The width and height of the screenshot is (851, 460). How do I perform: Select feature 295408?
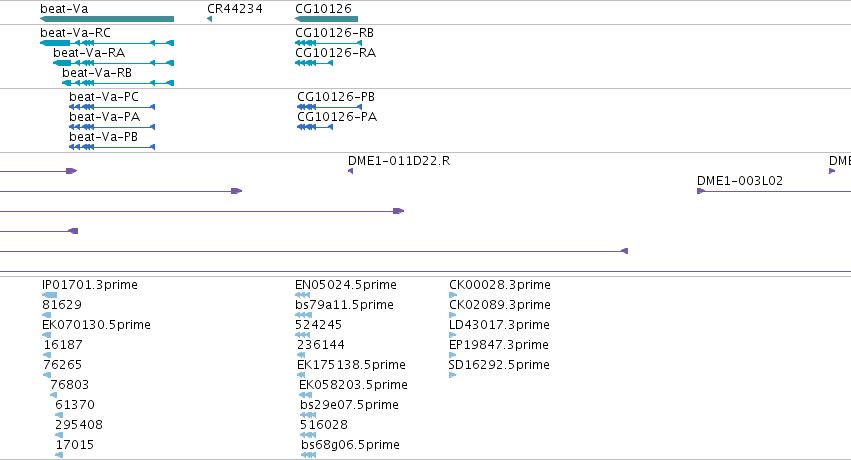tap(79, 425)
